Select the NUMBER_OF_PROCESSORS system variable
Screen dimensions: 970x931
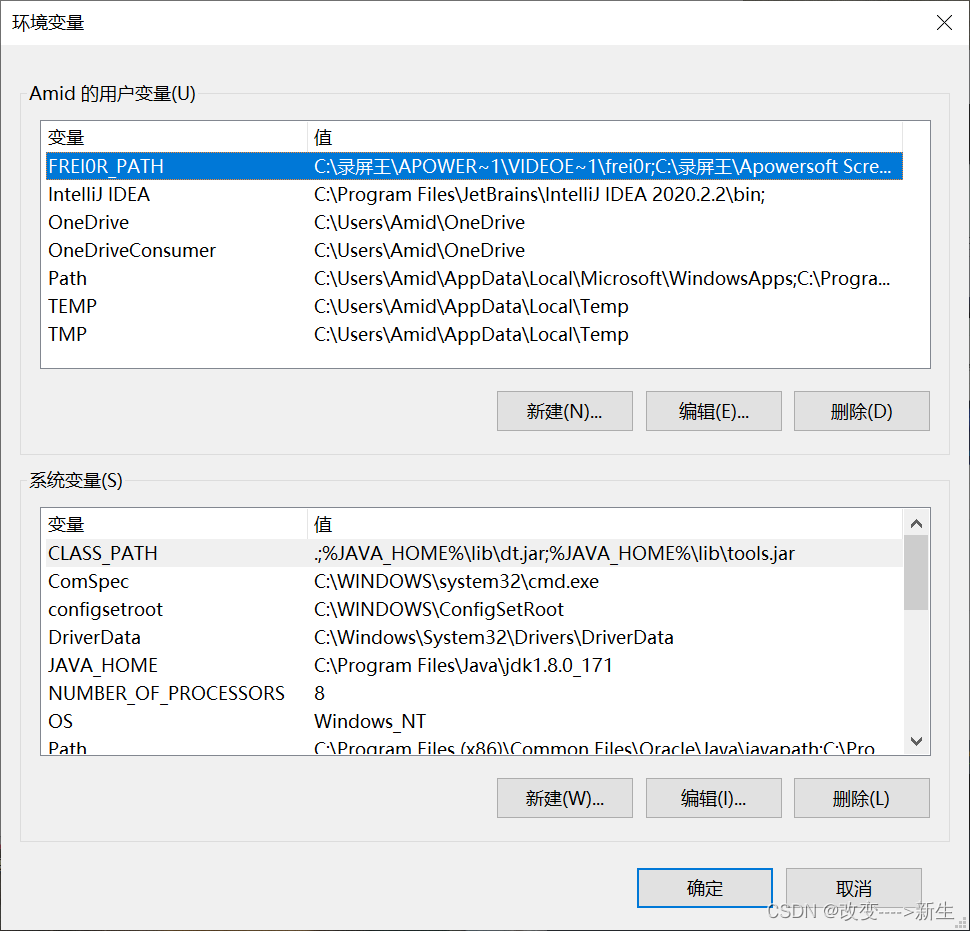(x=474, y=693)
